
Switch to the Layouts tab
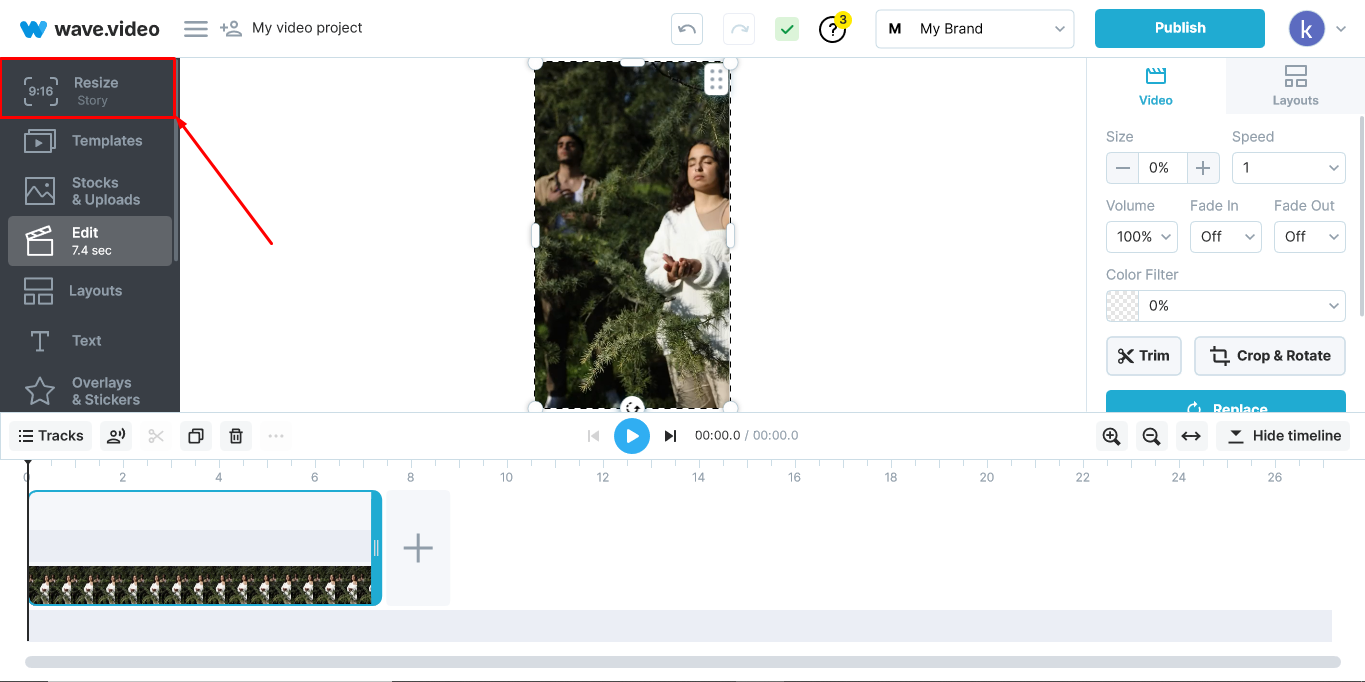click(x=1295, y=86)
